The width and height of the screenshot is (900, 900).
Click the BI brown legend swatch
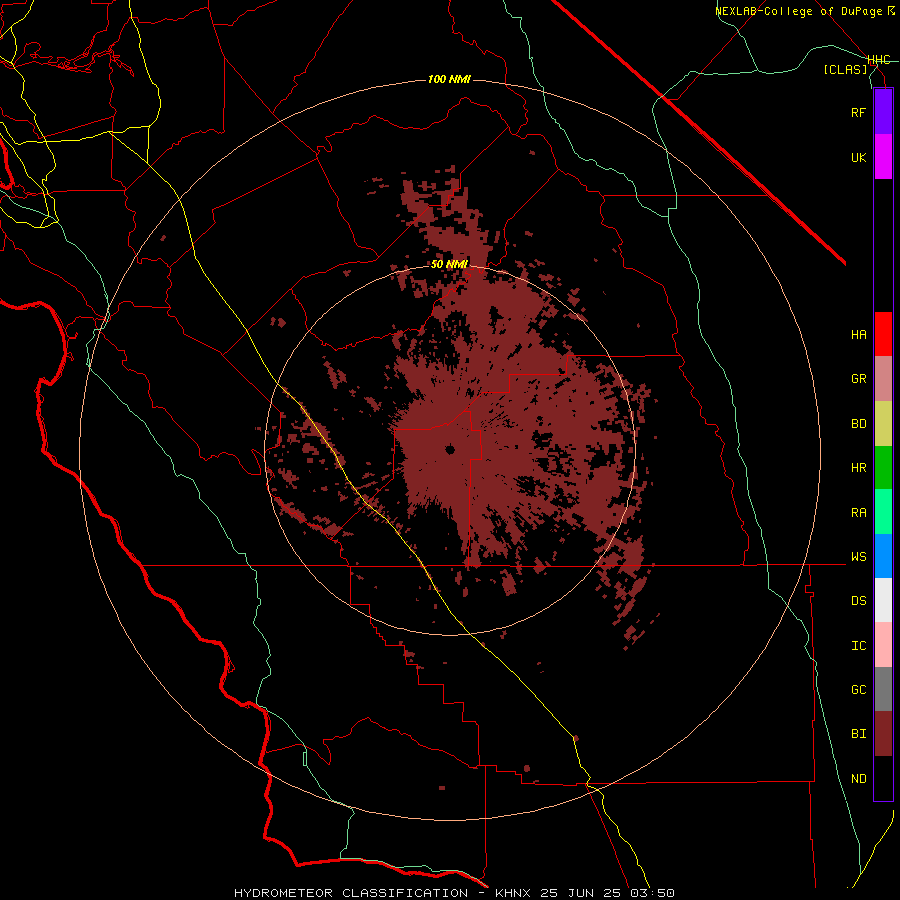pyautogui.click(x=883, y=734)
